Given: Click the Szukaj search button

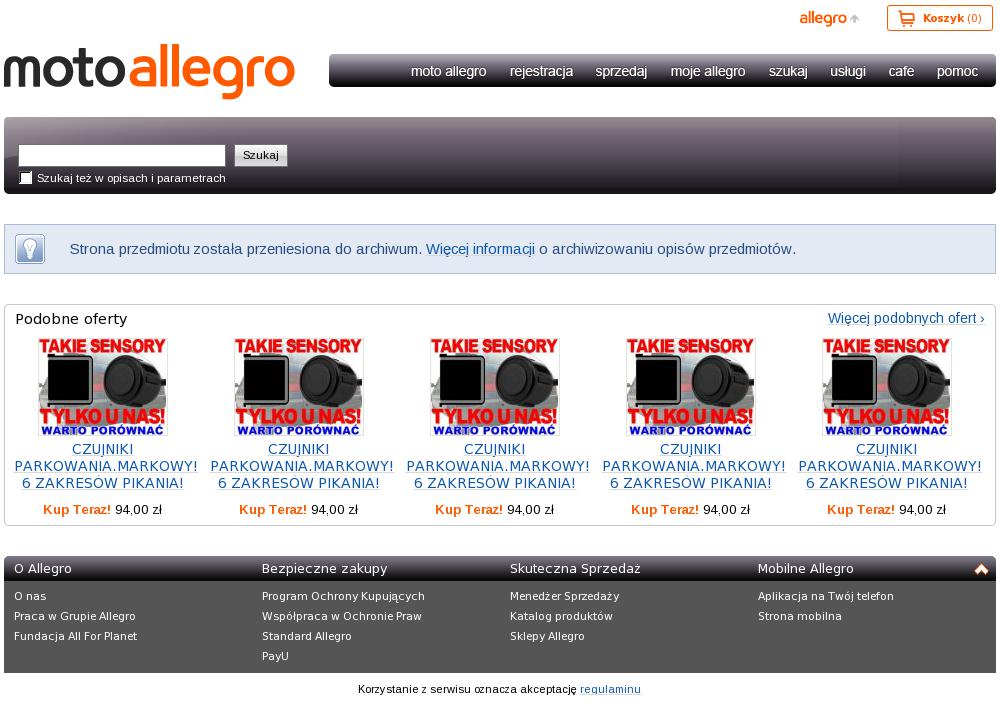Looking at the screenshot, I should point(261,156).
